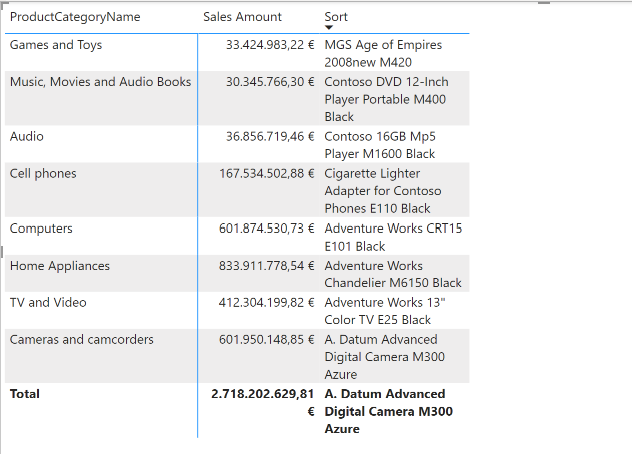The image size is (632, 454).
Task: Select the Cell phones category cell
Action: click(x=43, y=173)
